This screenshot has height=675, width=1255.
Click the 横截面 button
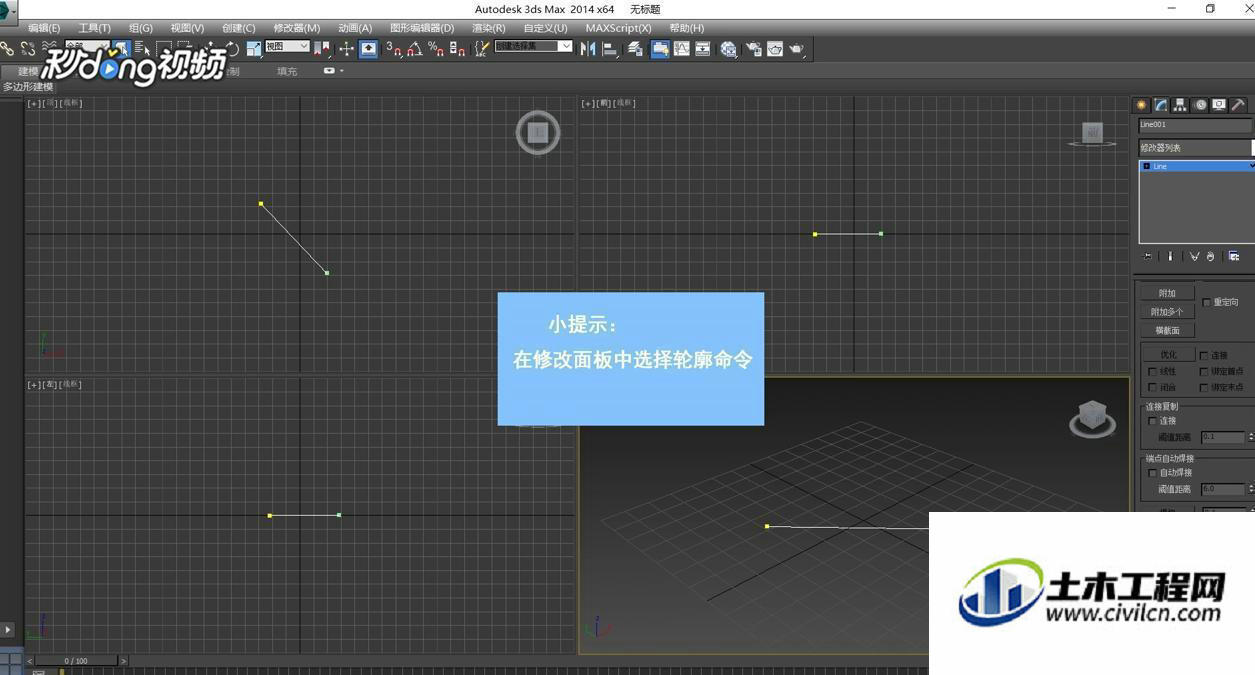(1167, 330)
